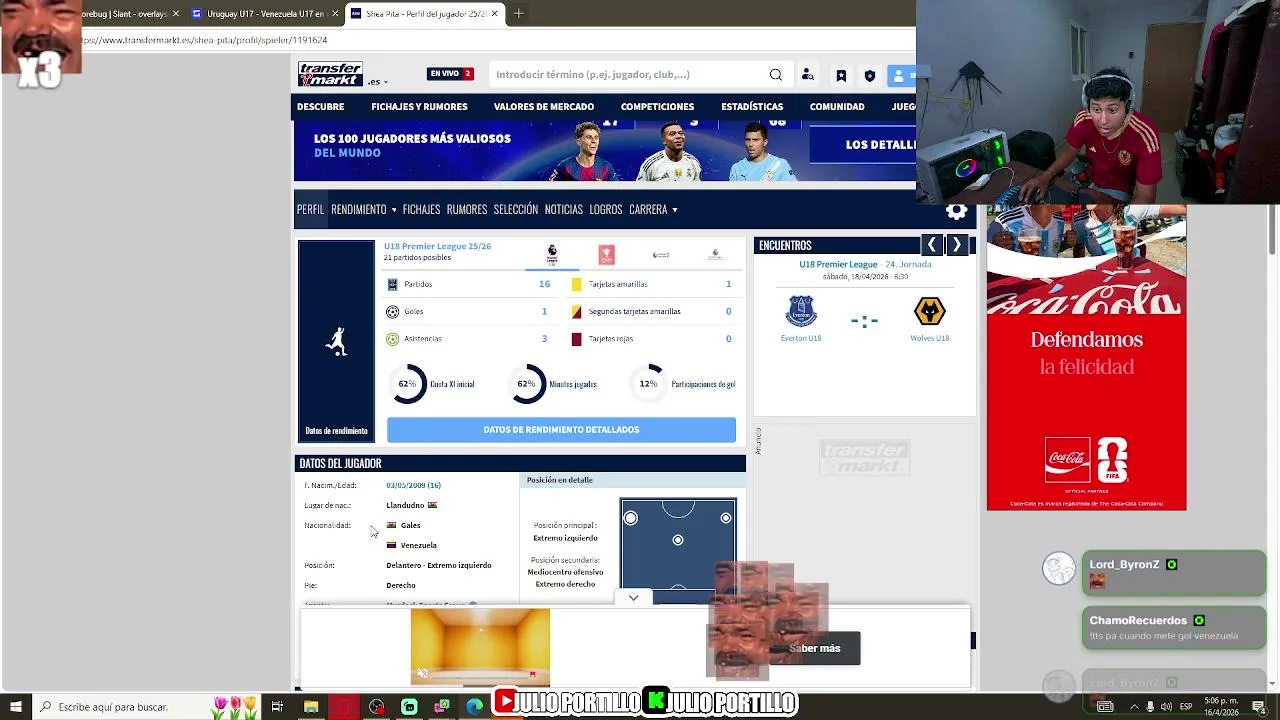Image resolution: width=1280 pixels, height=720 pixels.
Task: Open File Explorer from the taskbar
Action: pyautogui.click(x=311, y=707)
